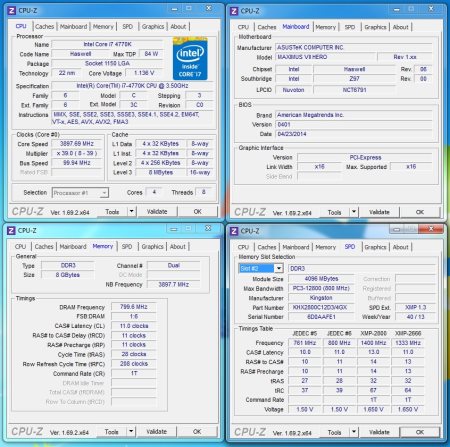The image size is (450, 447).
Task: Select the Mainboard tab in the SPD window
Action: pos(296,247)
